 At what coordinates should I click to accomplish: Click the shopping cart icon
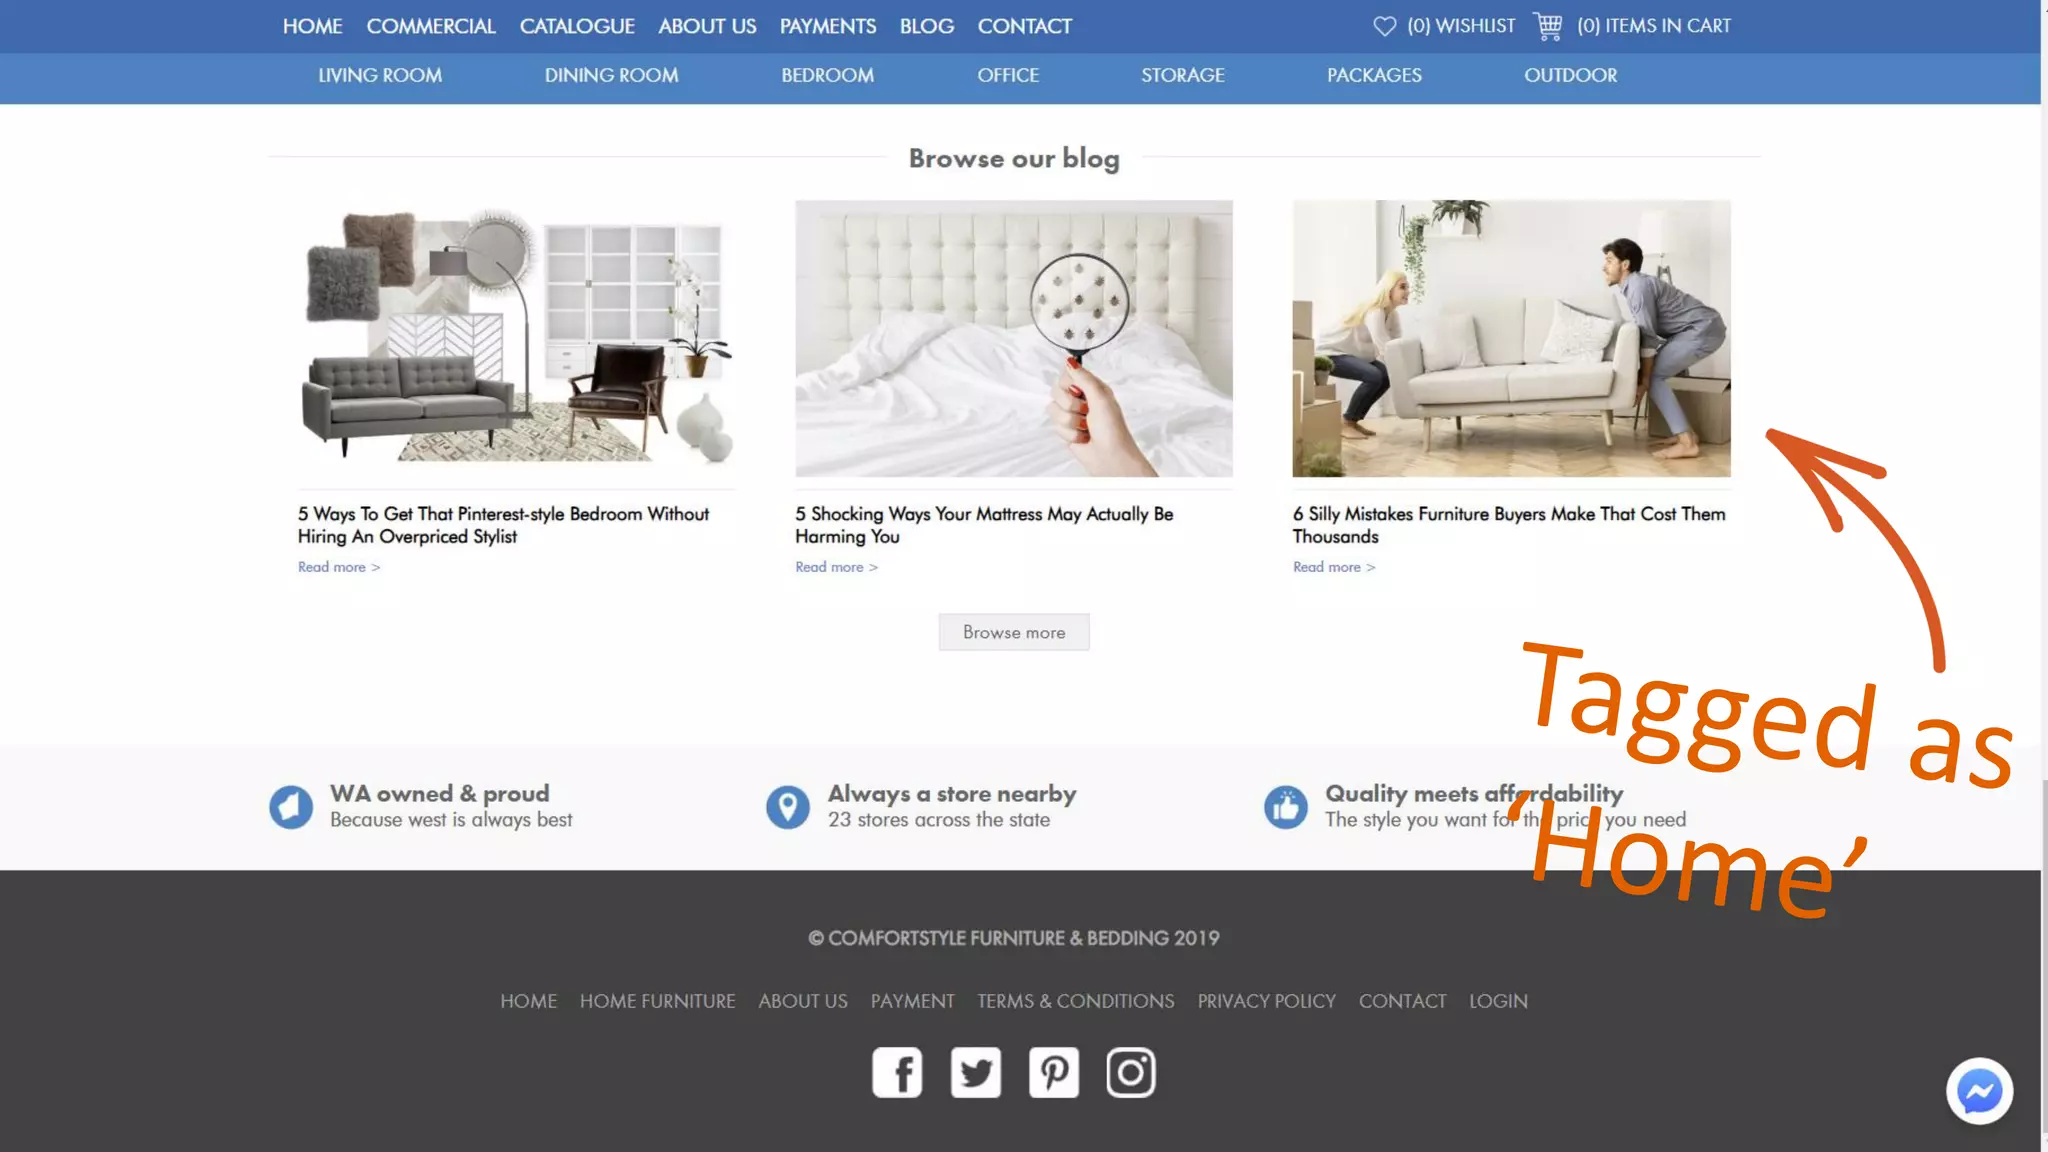click(x=1547, y=26)
